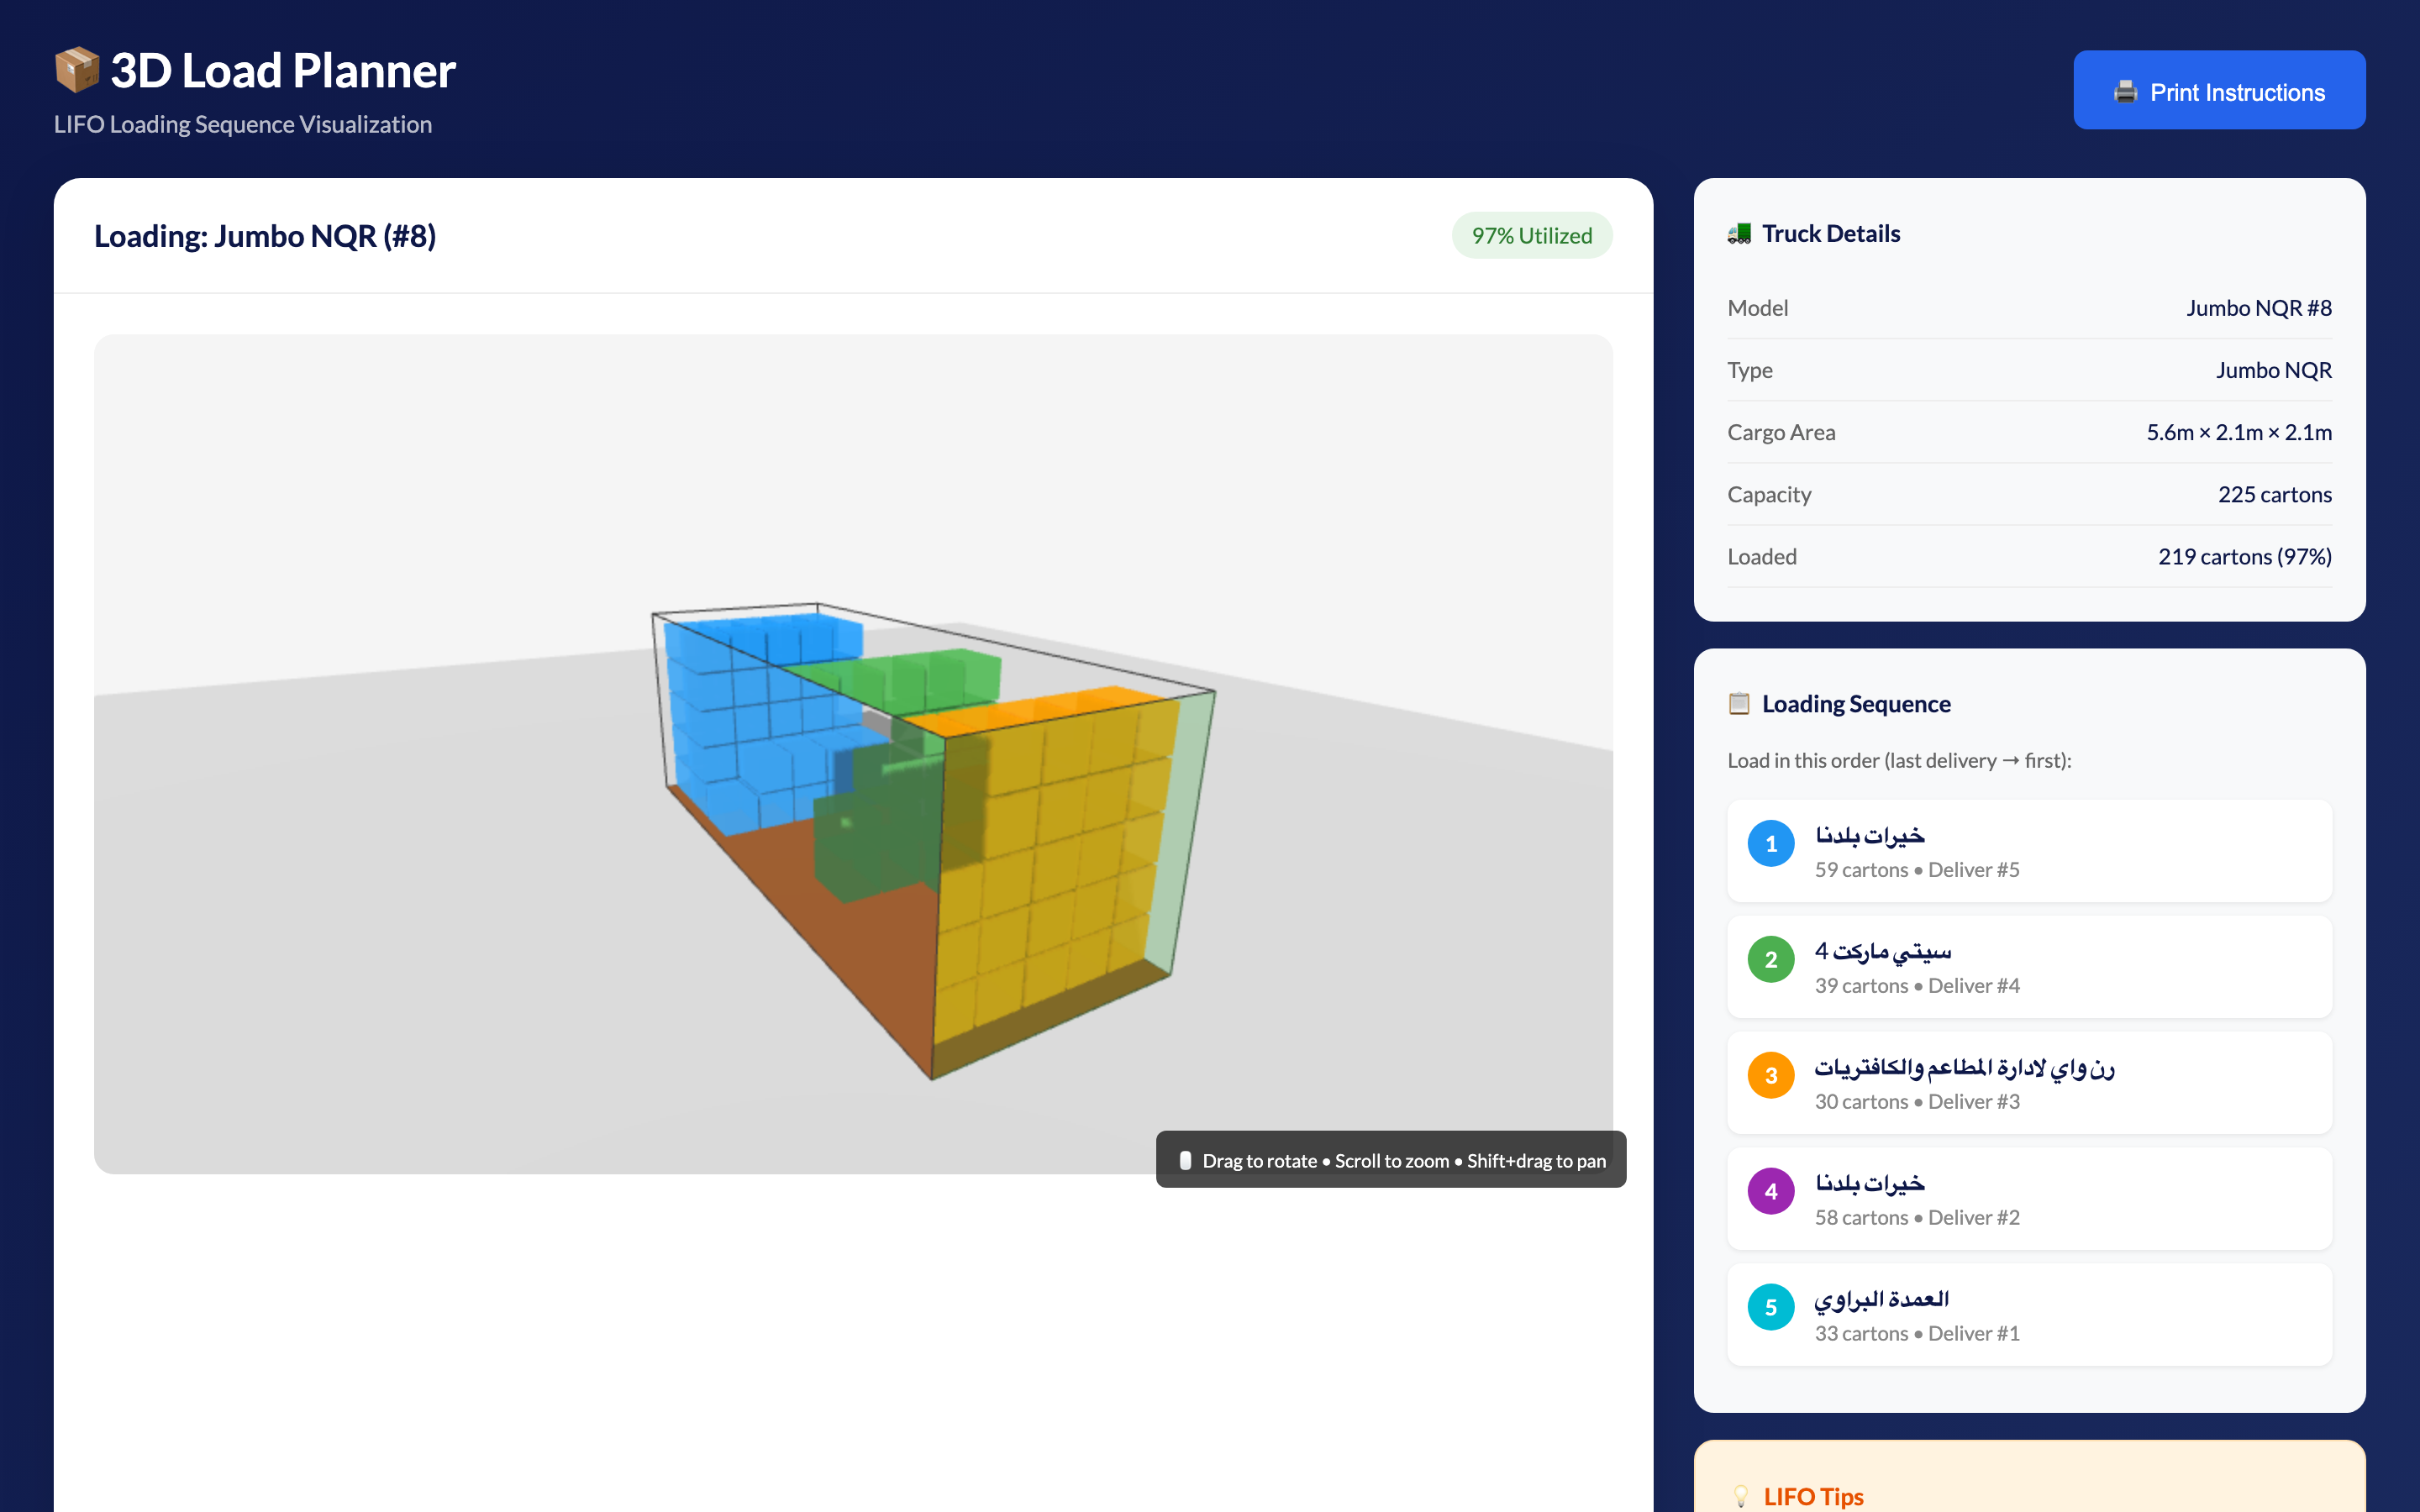The image size is (2420, 1512).
Task: Click the 33 cartons • Deliver #1 line
Action: point(1917,1333)
